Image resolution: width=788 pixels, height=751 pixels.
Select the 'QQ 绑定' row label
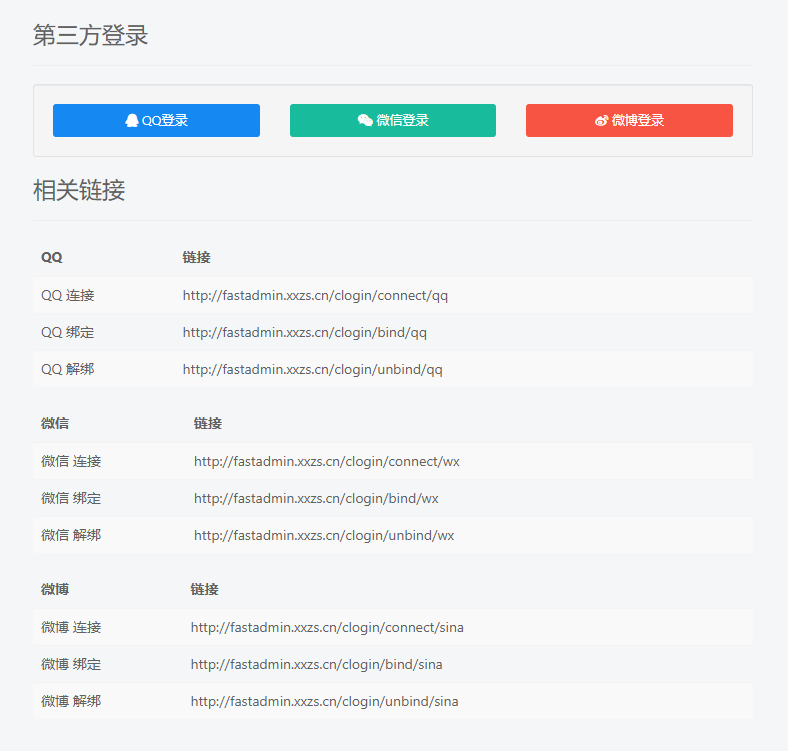(x=68, y=333)
